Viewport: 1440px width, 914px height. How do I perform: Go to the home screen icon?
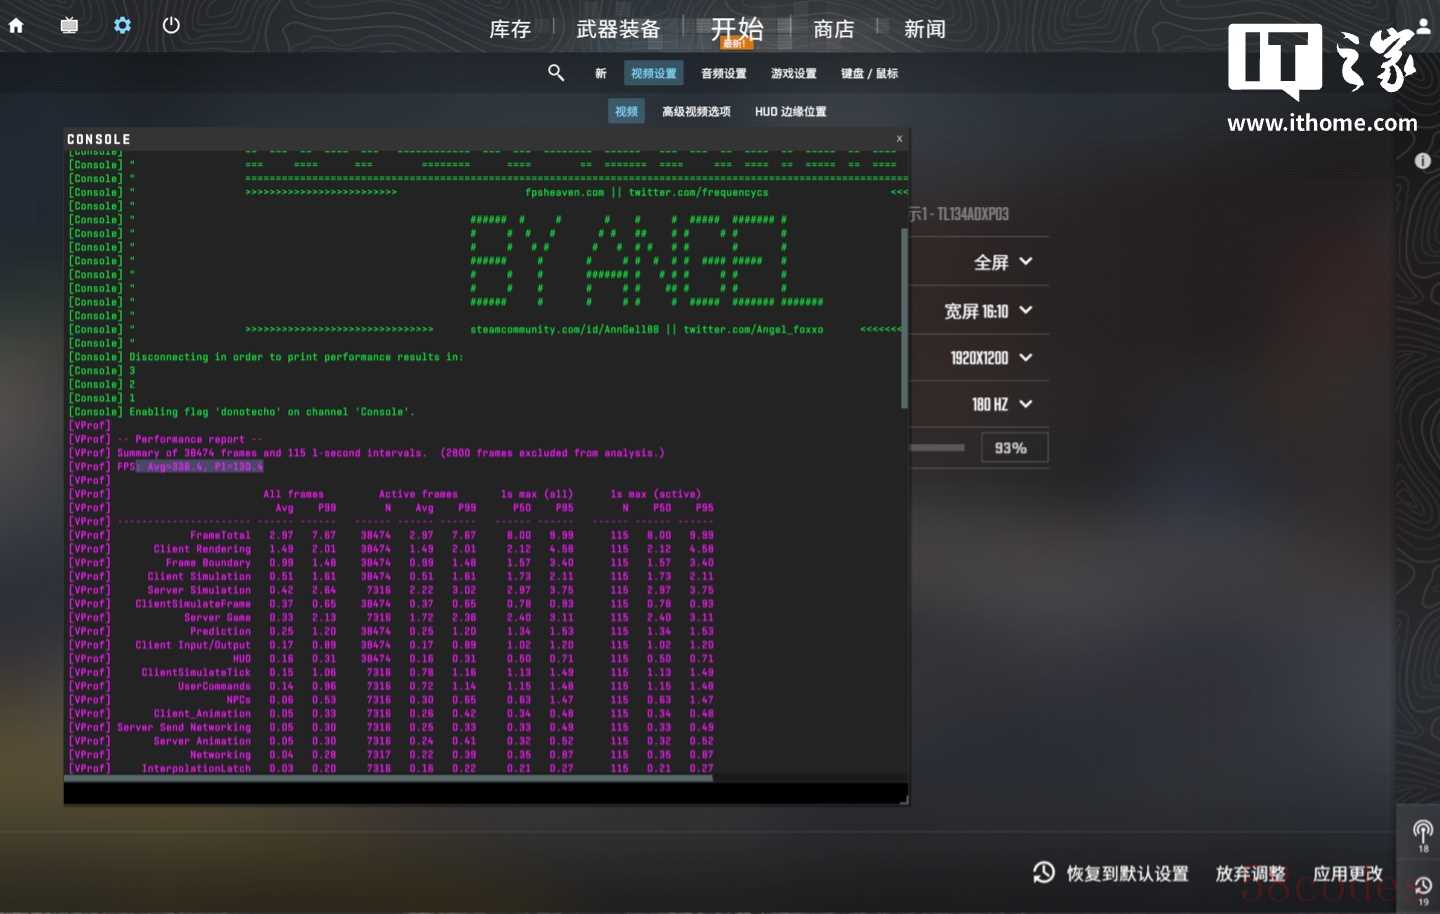pos(16,26)
